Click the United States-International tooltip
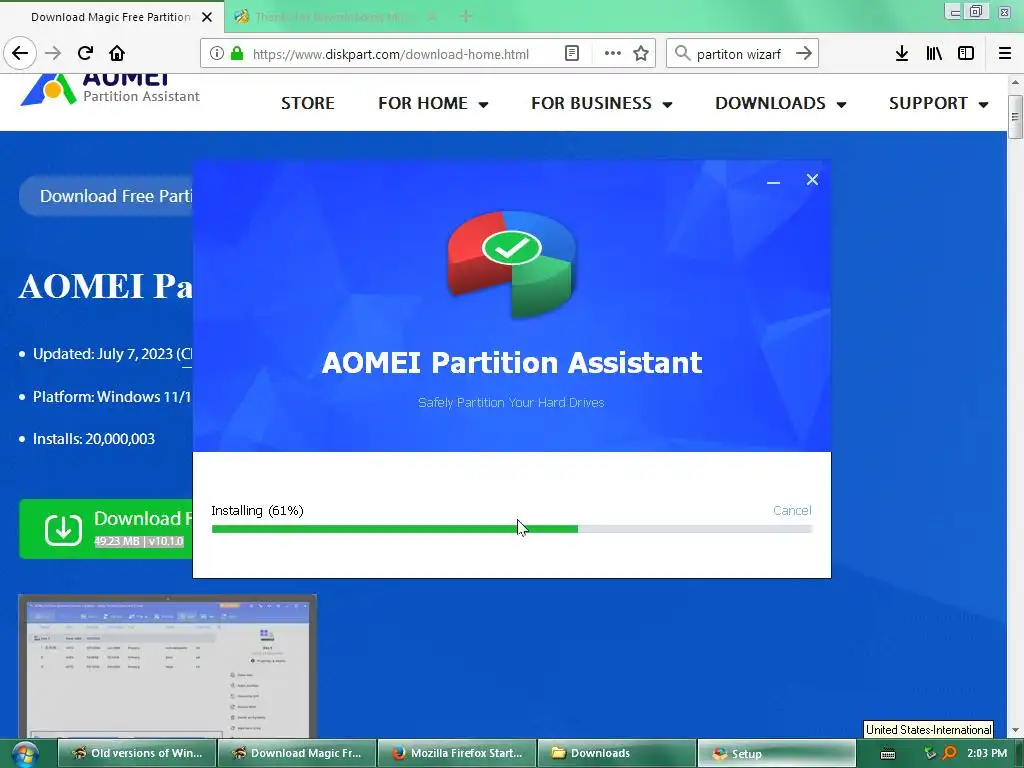The width and height of the screenshot is (1024, 768). 928,729
